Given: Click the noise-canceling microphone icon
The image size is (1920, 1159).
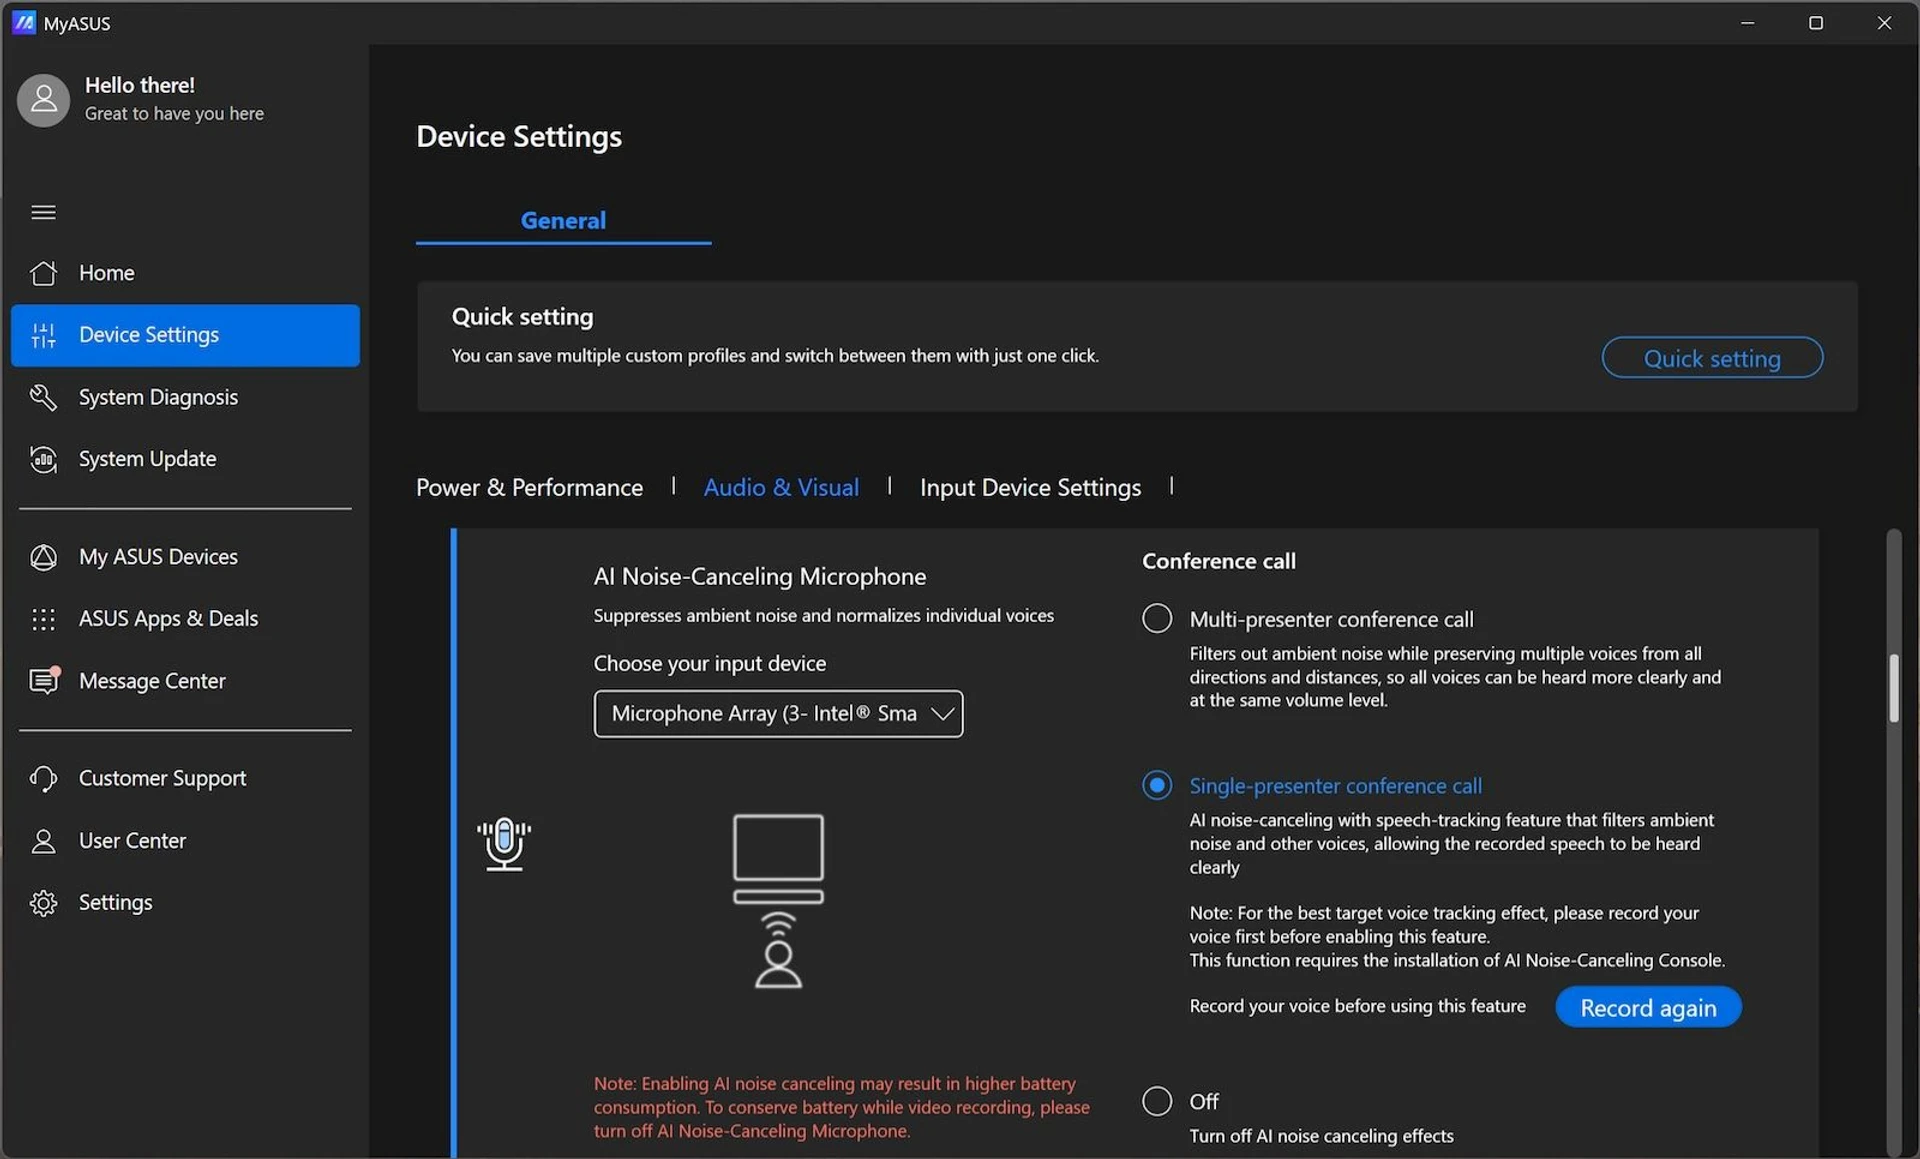Looking at the screenshot, I should (504, 844).
